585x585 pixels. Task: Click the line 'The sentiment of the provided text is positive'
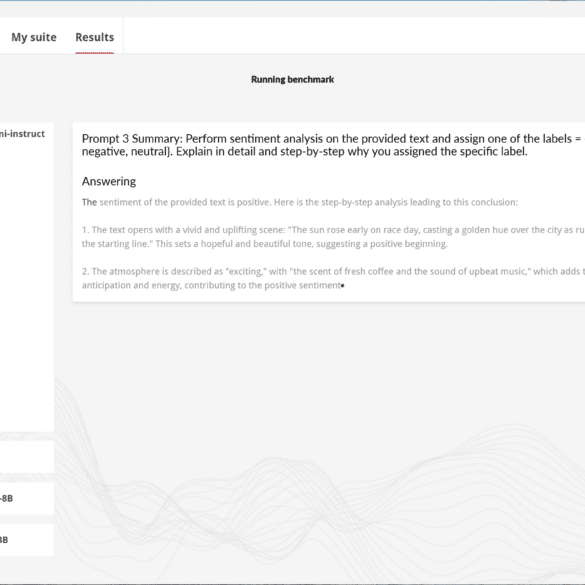(x=300, y=202)
